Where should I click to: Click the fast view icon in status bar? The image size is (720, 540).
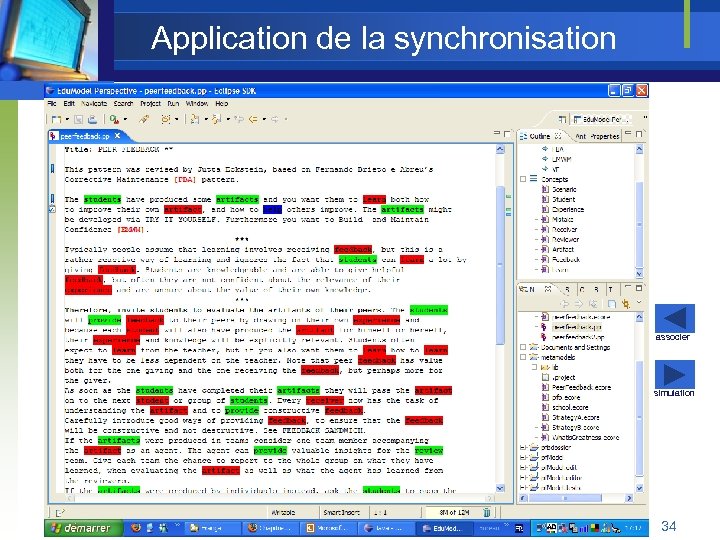[x=59, y=512]
